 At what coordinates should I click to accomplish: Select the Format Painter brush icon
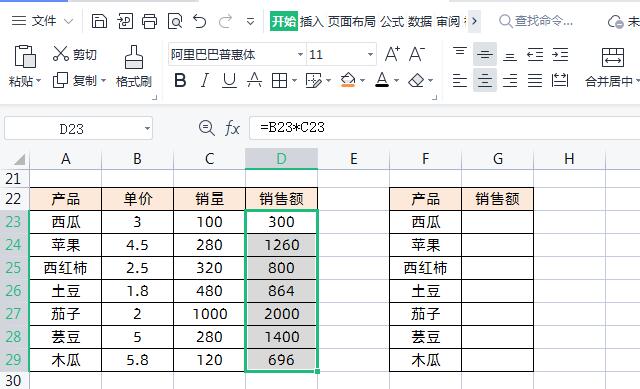point(134,57)
